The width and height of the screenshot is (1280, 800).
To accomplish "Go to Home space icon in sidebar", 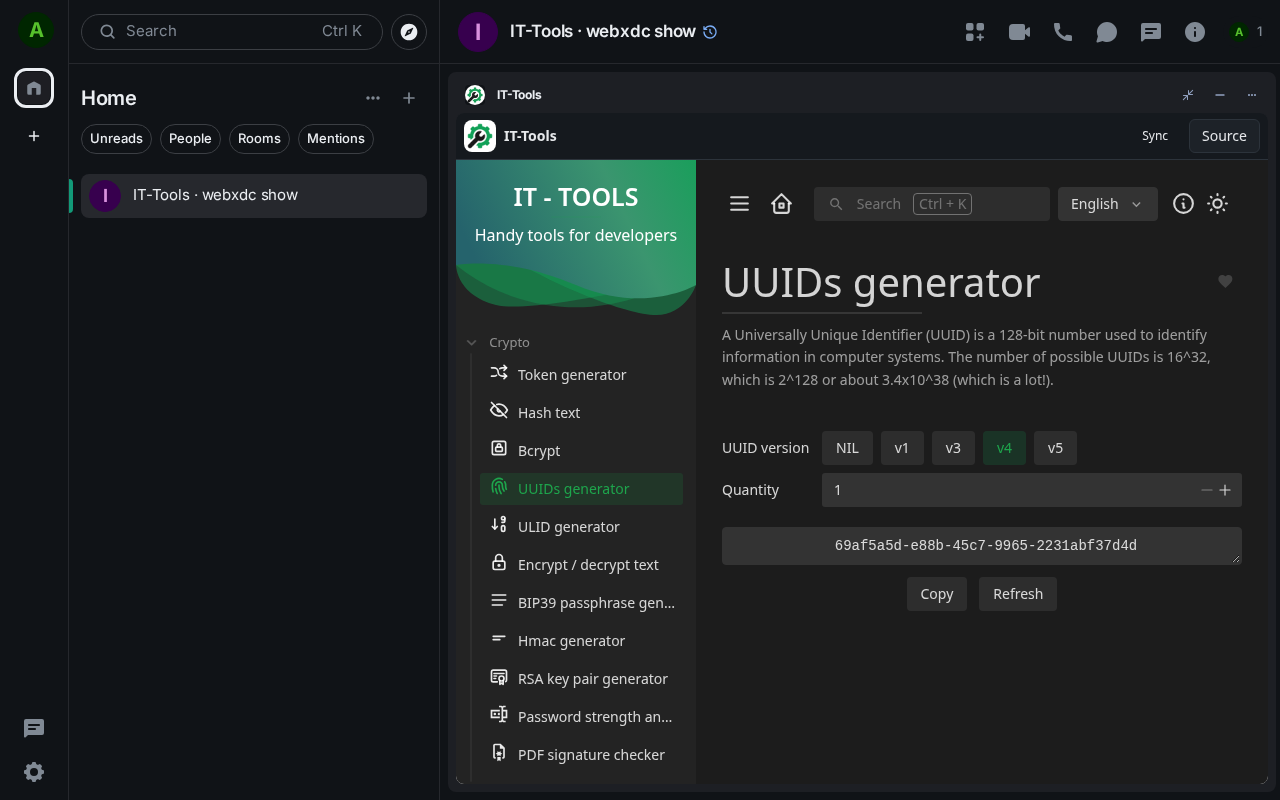I will (x=34, y=88).
